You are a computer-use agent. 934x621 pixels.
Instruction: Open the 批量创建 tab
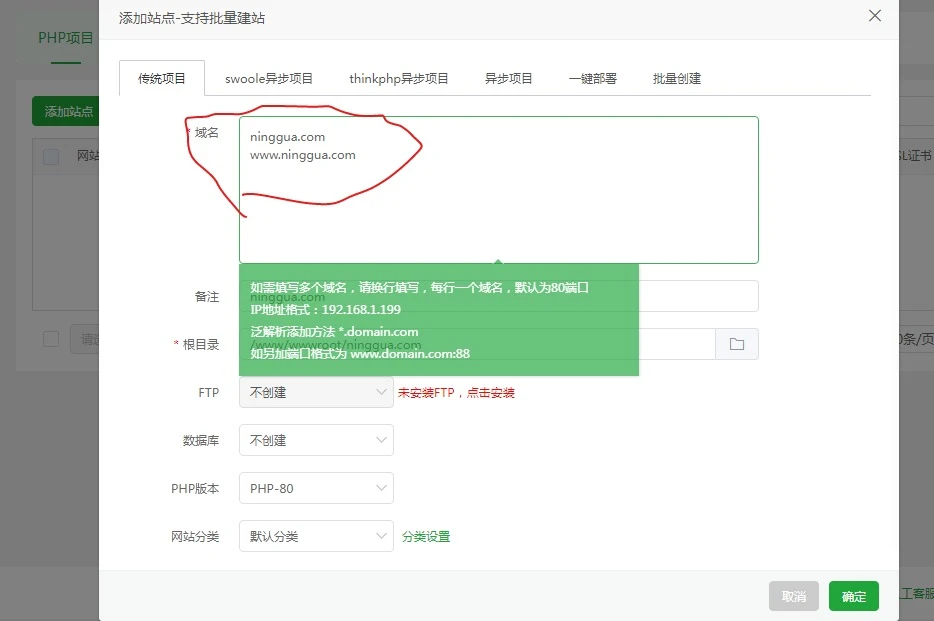(x=677, y=79)
